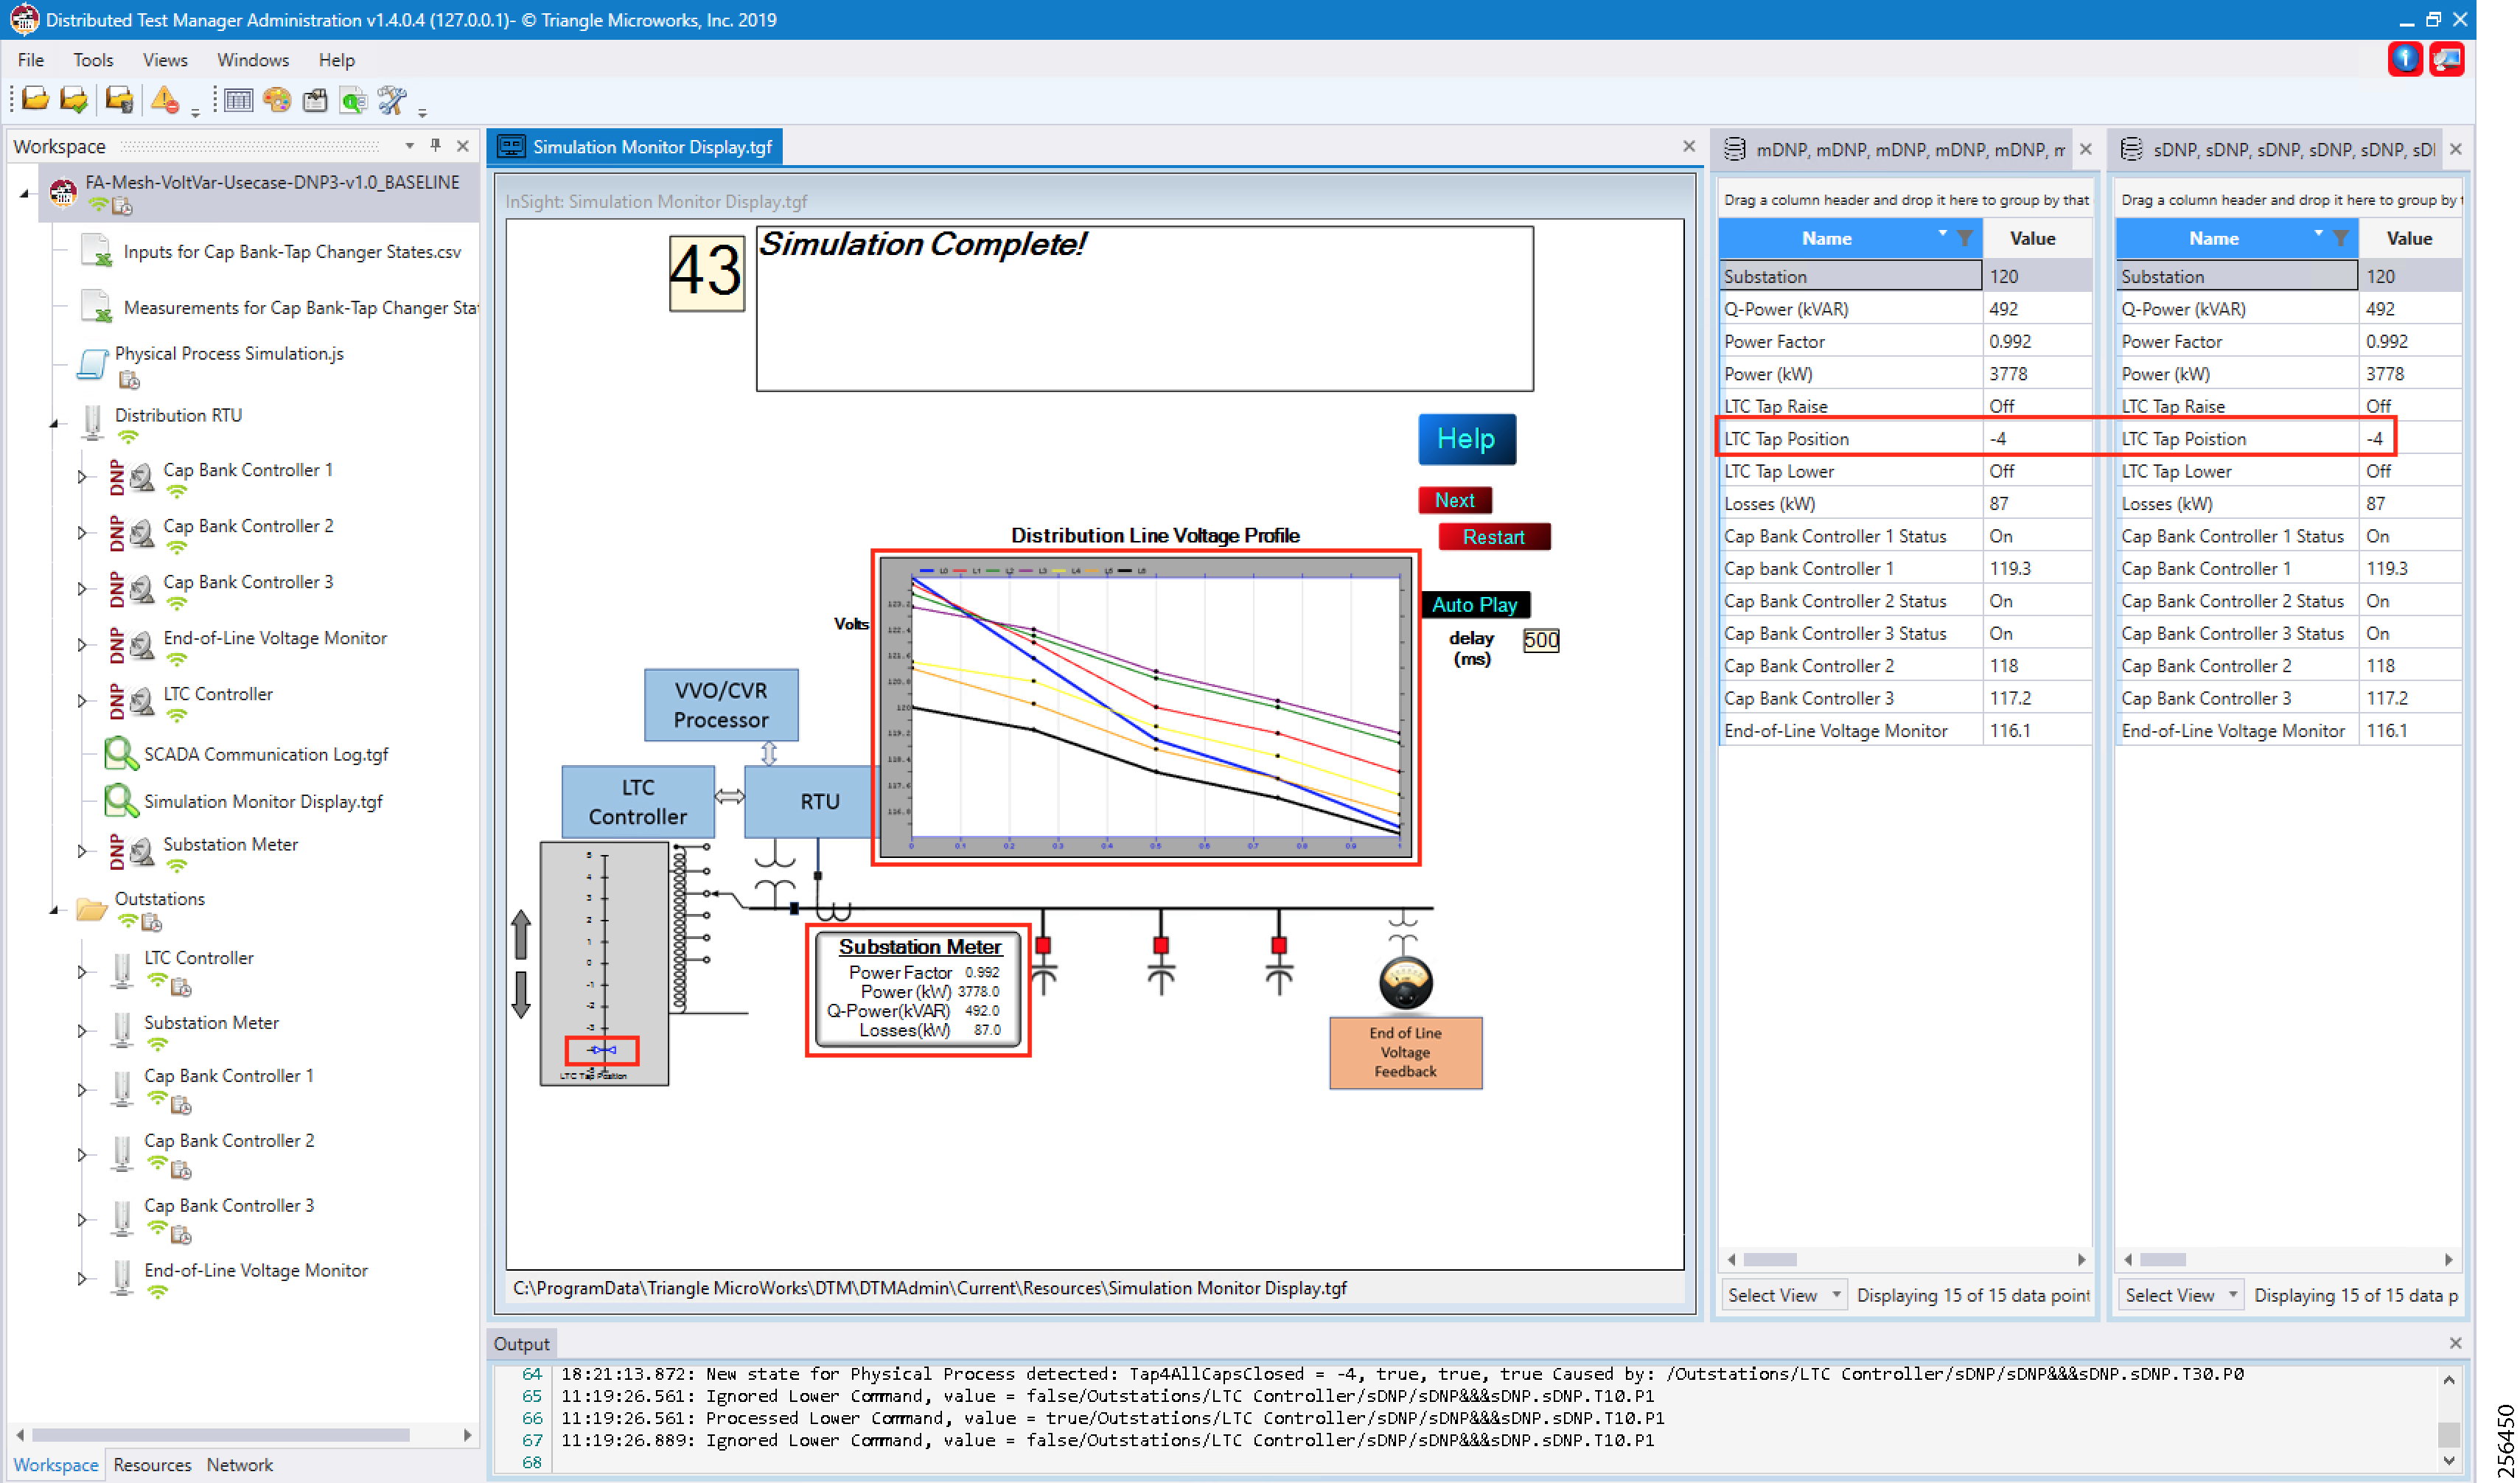Click the LTC Controller DNP icon under Distribution RTU
The height and width of the screenshot is (1483, 2520).
point(131,701)
